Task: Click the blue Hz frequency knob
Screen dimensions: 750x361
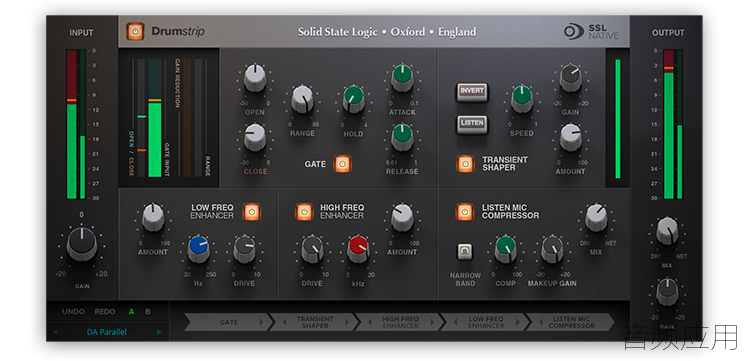Action: [199, 249]
